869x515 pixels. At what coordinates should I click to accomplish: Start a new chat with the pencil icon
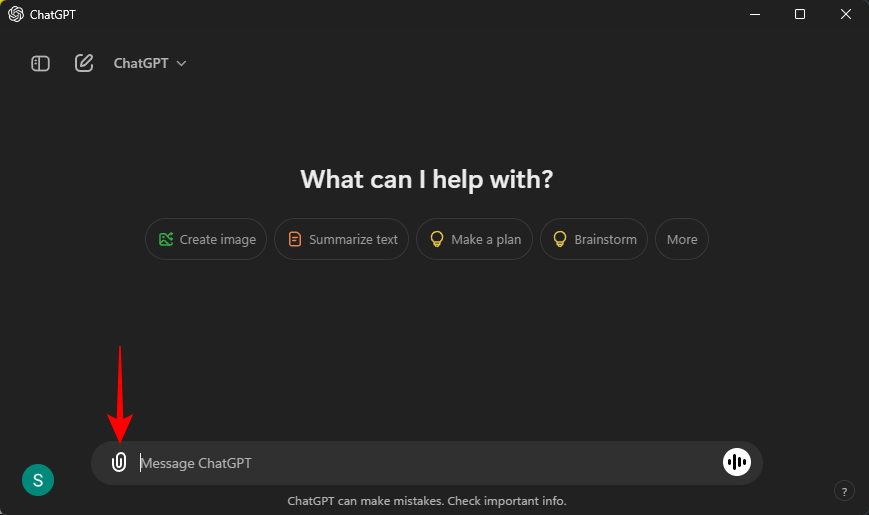(84, 63)
